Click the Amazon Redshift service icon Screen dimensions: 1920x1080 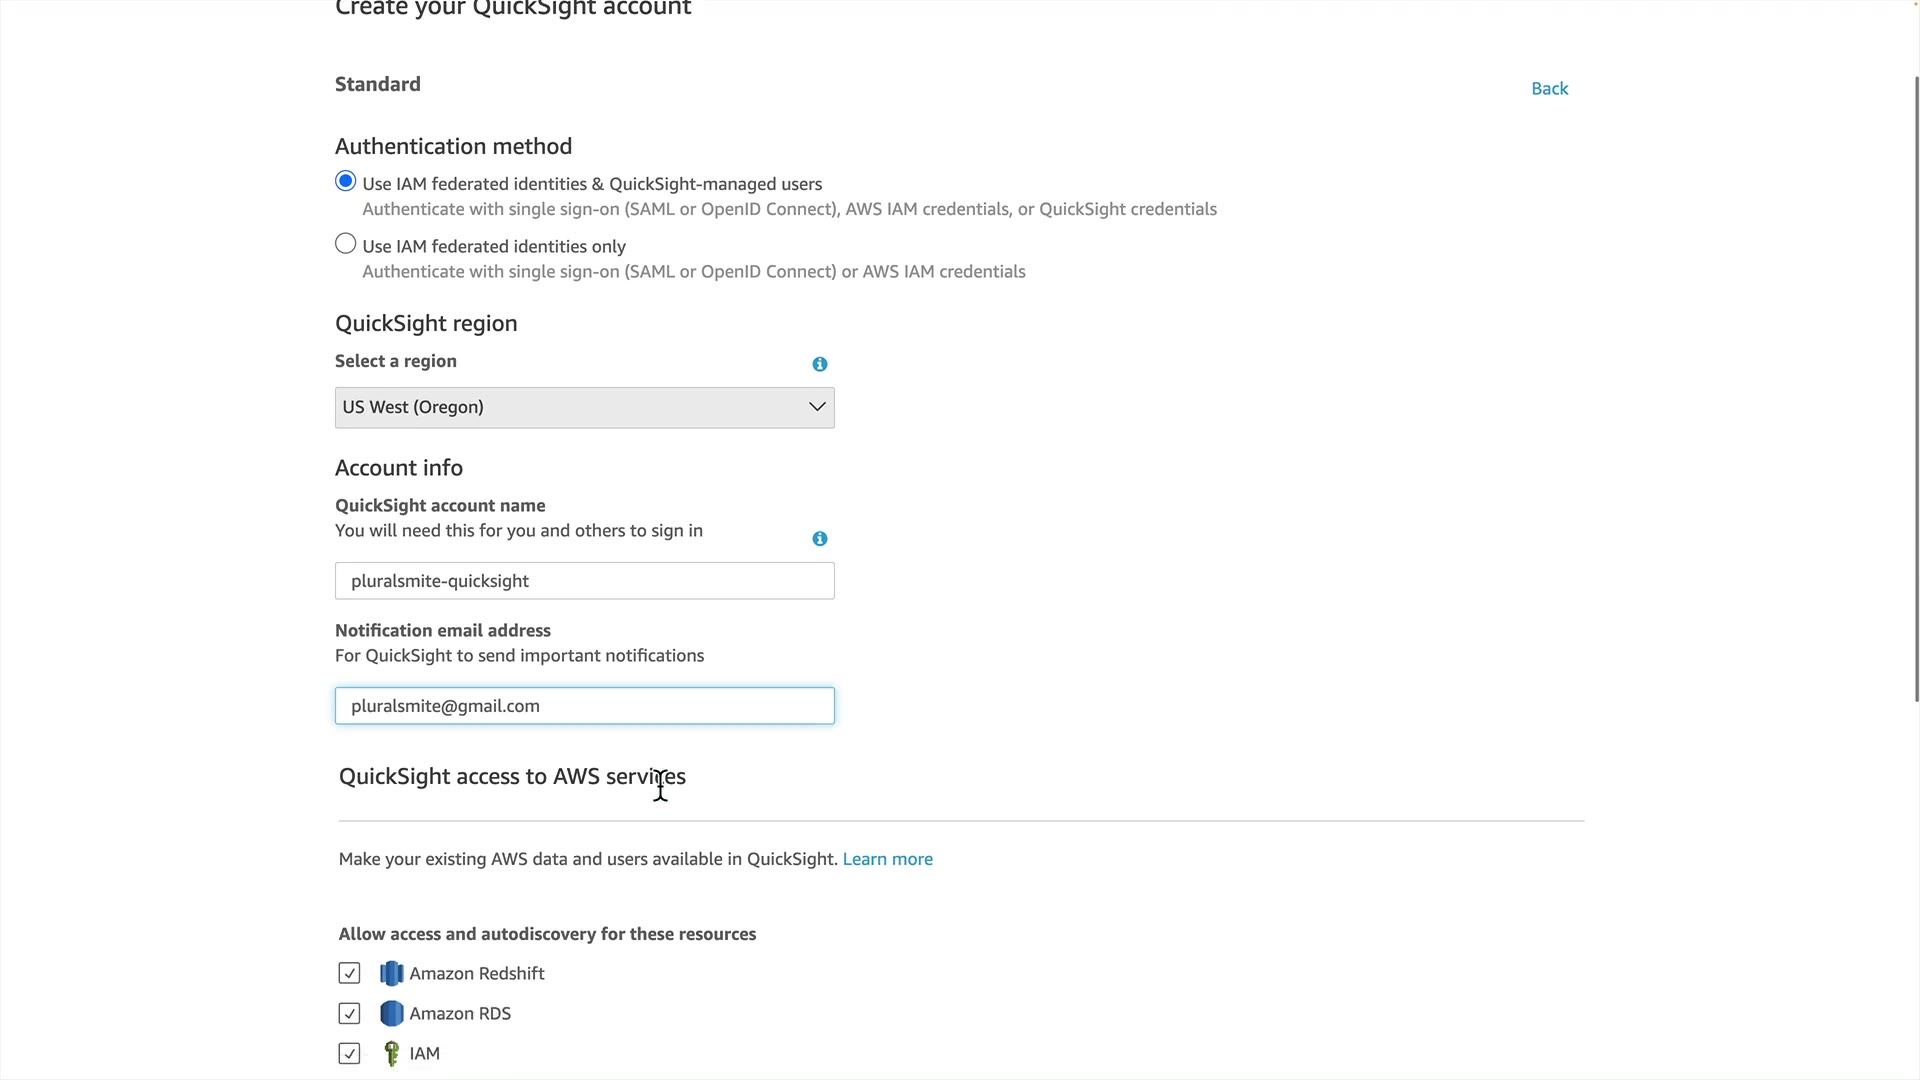392,973
